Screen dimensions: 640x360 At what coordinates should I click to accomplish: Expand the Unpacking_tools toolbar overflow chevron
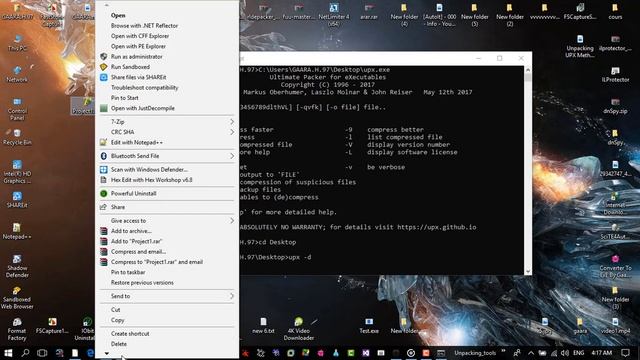click(x=503, y=352)
